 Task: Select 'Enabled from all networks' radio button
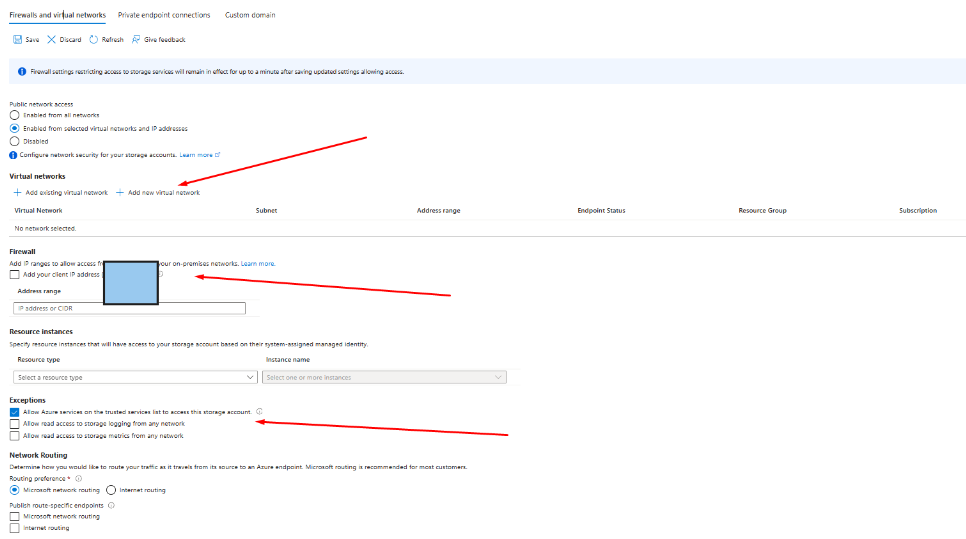[x=14, y=115]
